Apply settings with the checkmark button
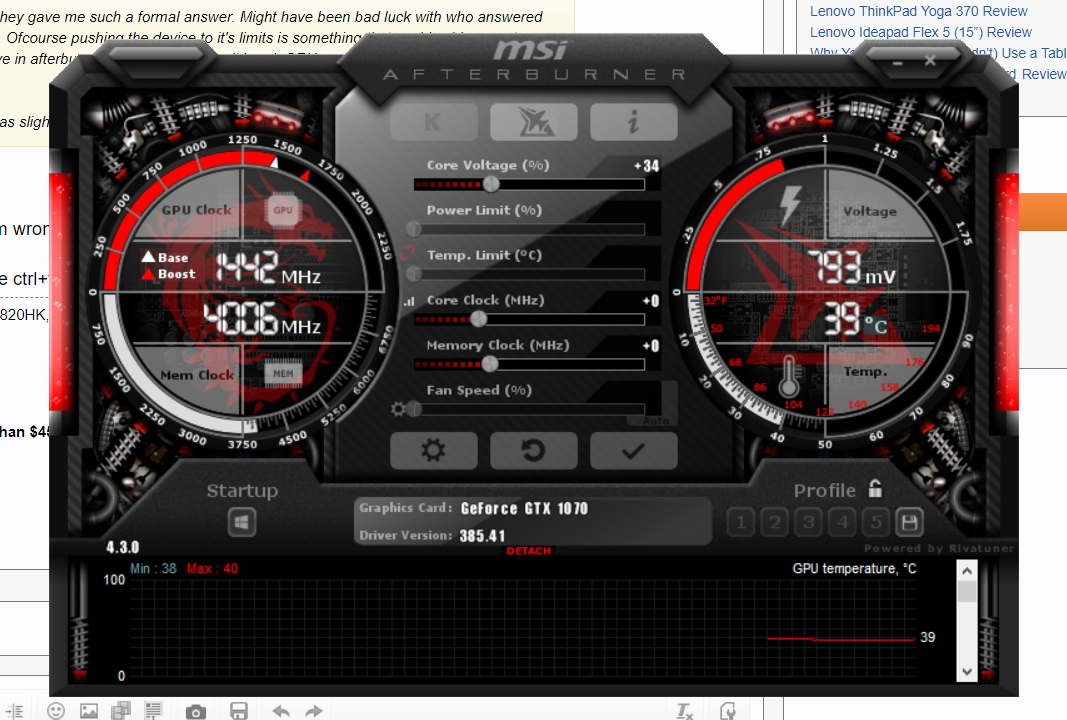The image size is (1067, 720). (634, 451)
